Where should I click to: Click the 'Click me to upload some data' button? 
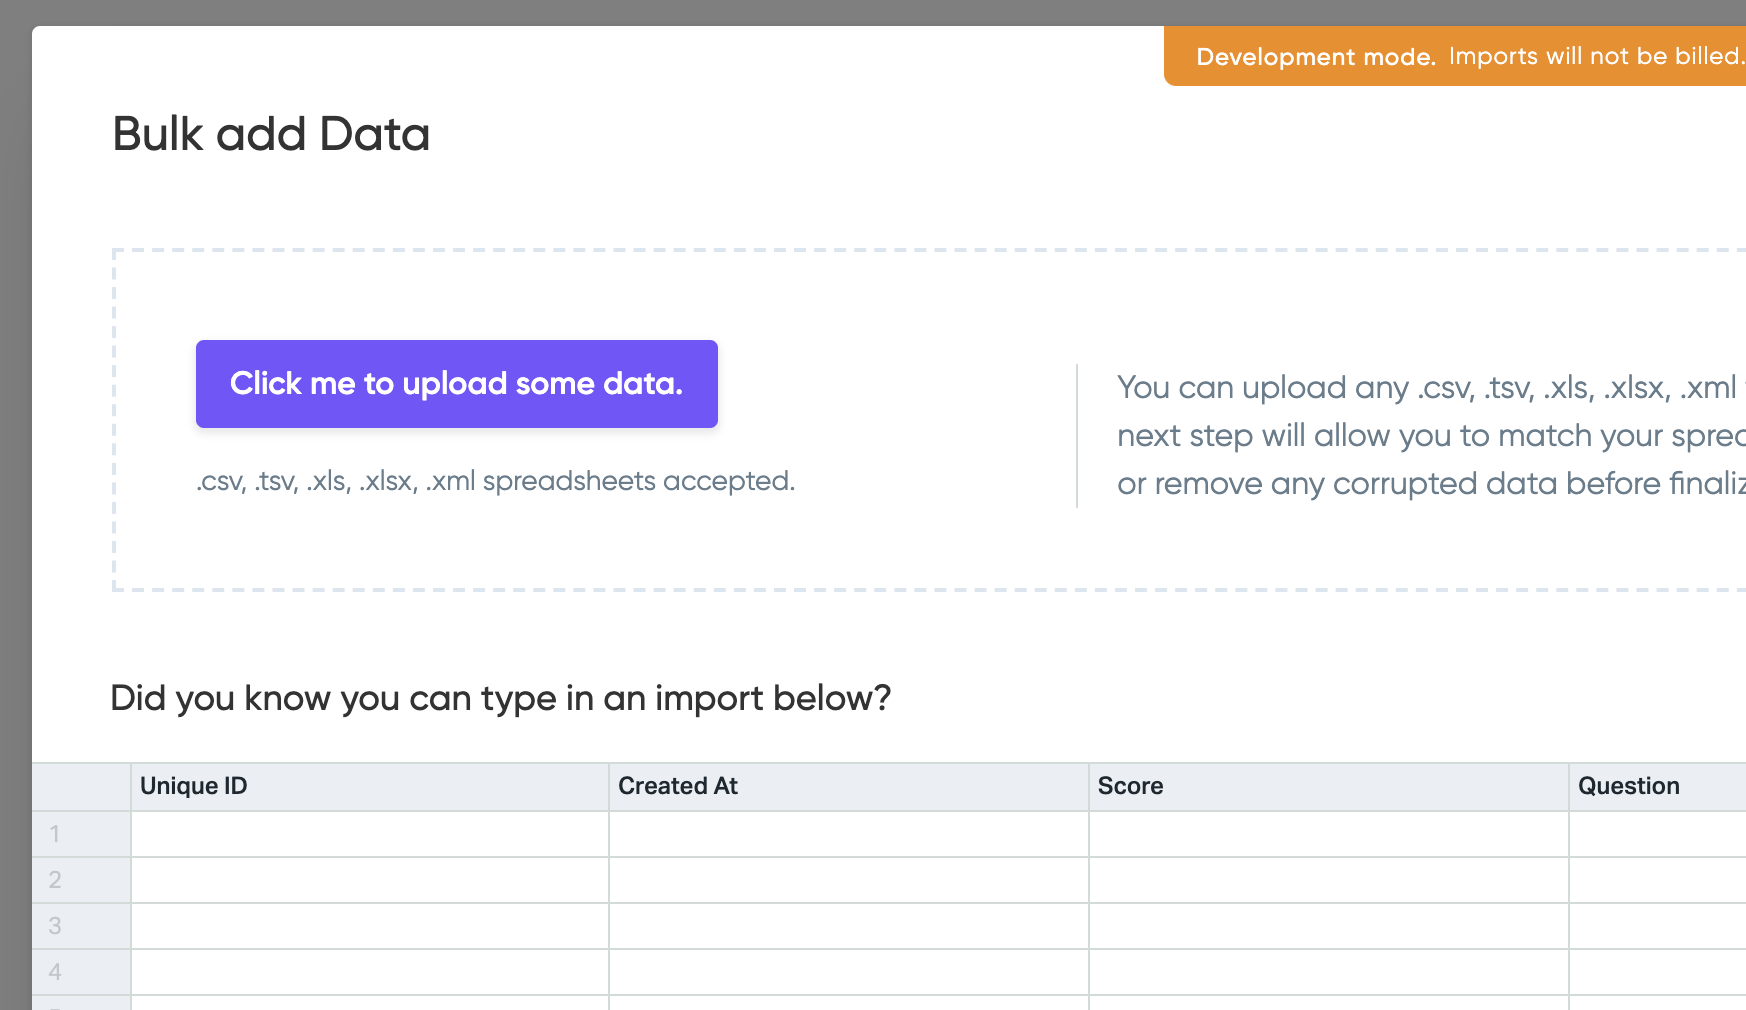[x=457, y=384]
